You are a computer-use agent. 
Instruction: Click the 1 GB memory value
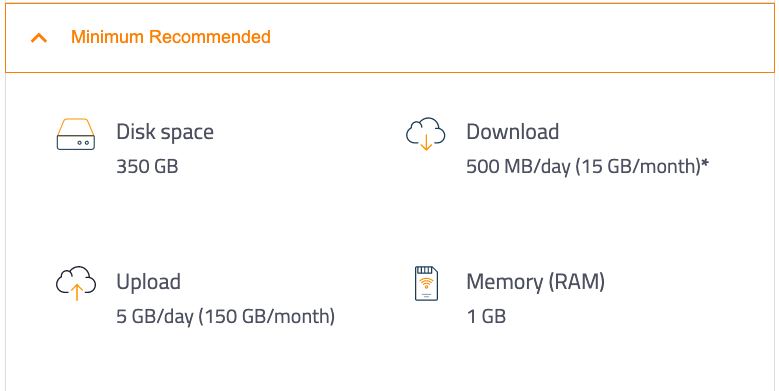[x=486, y=316]
